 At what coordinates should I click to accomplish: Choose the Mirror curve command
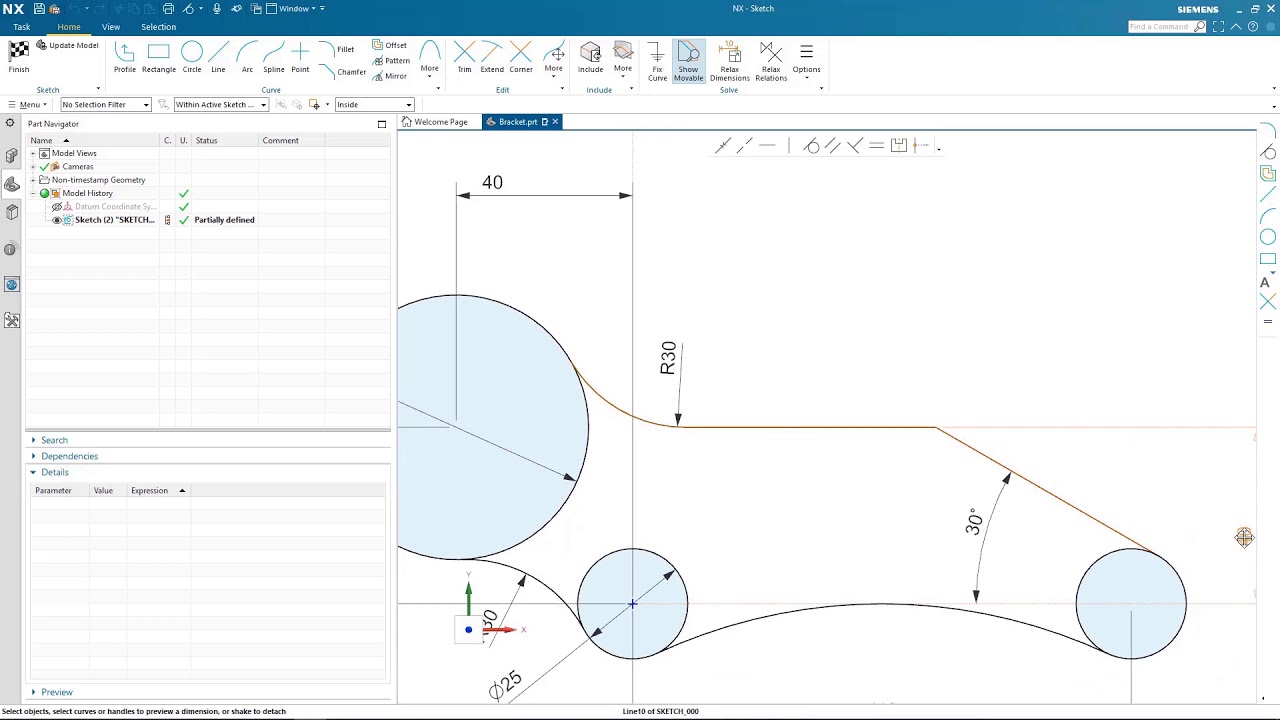[389, 76]
